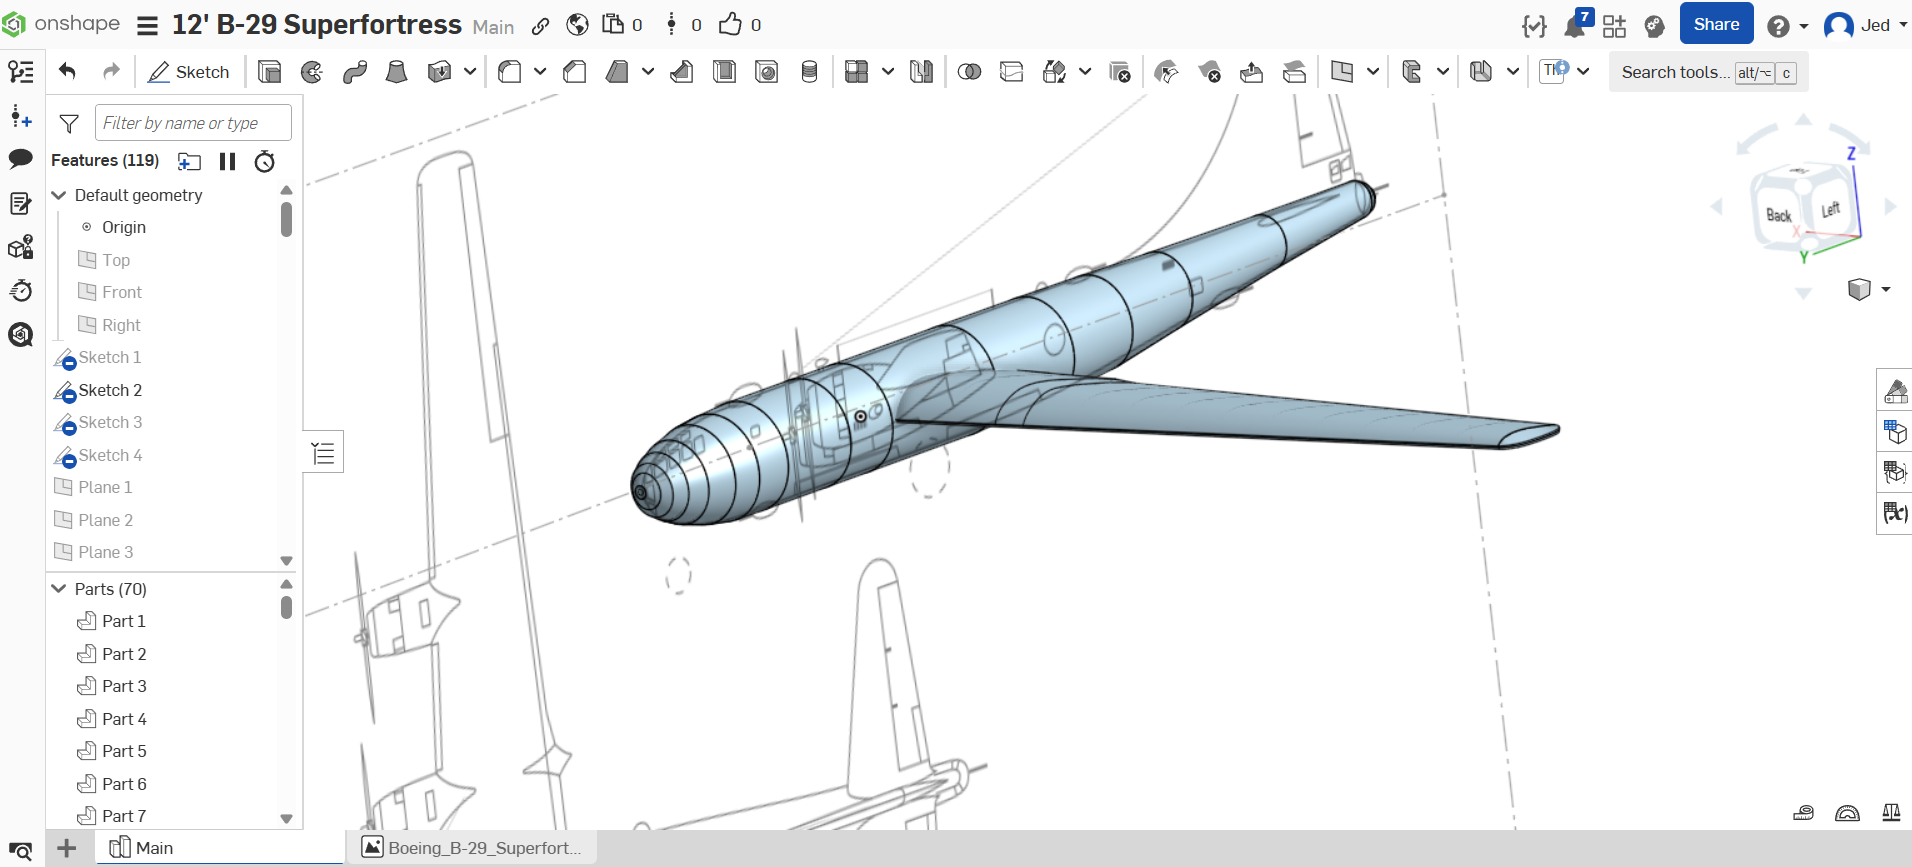Open the Boeing_B-29_Superfort image tab

click(472, 848)
